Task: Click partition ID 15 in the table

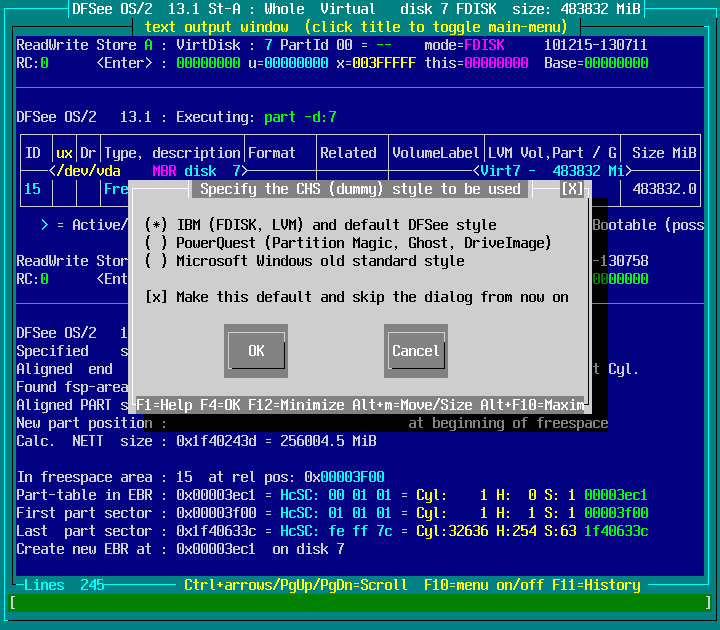Action: (x=33, y=189)
